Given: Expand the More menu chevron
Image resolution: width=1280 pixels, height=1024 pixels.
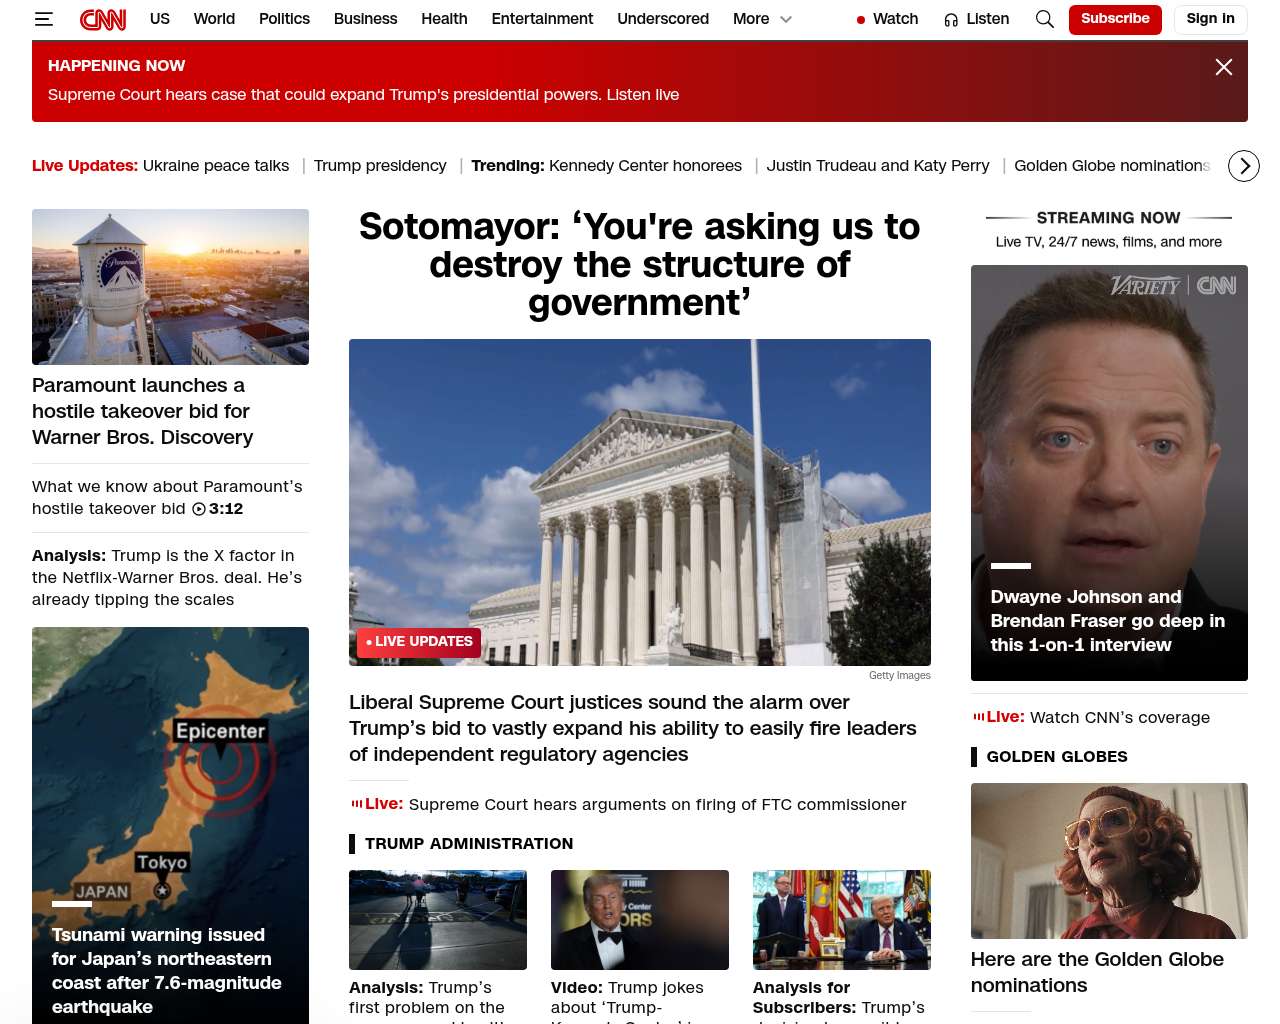Looking at the screenshot, I should (x=786, y=19).
